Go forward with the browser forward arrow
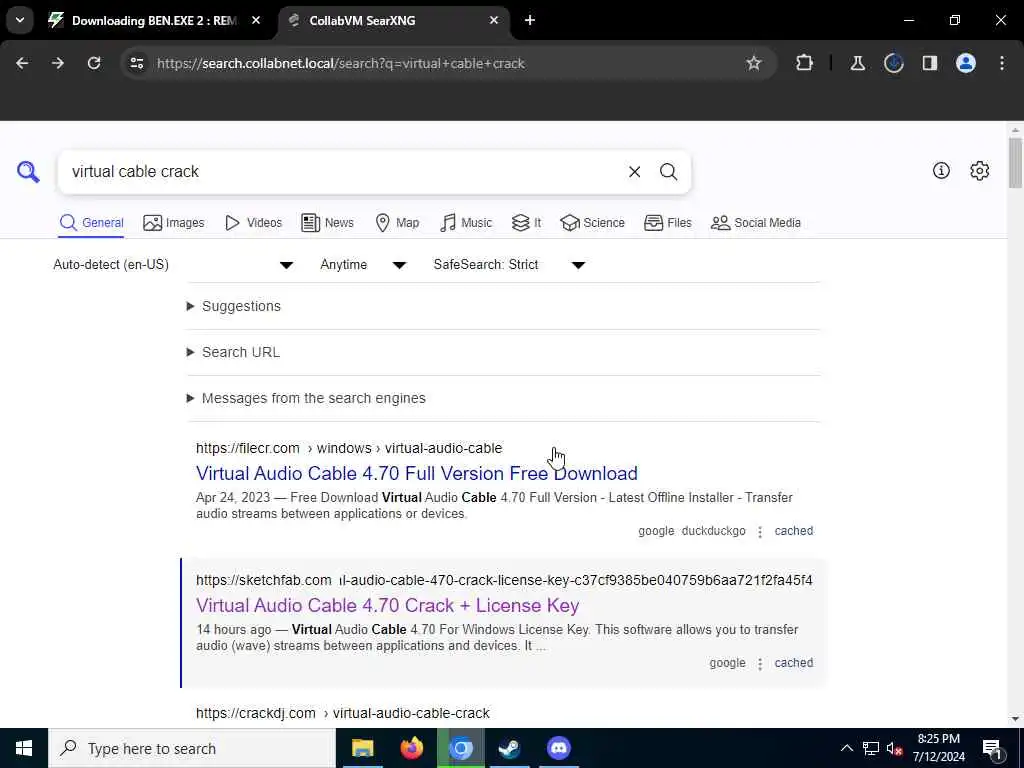Viewport: 1024px width, 768px height. (58, 63)
